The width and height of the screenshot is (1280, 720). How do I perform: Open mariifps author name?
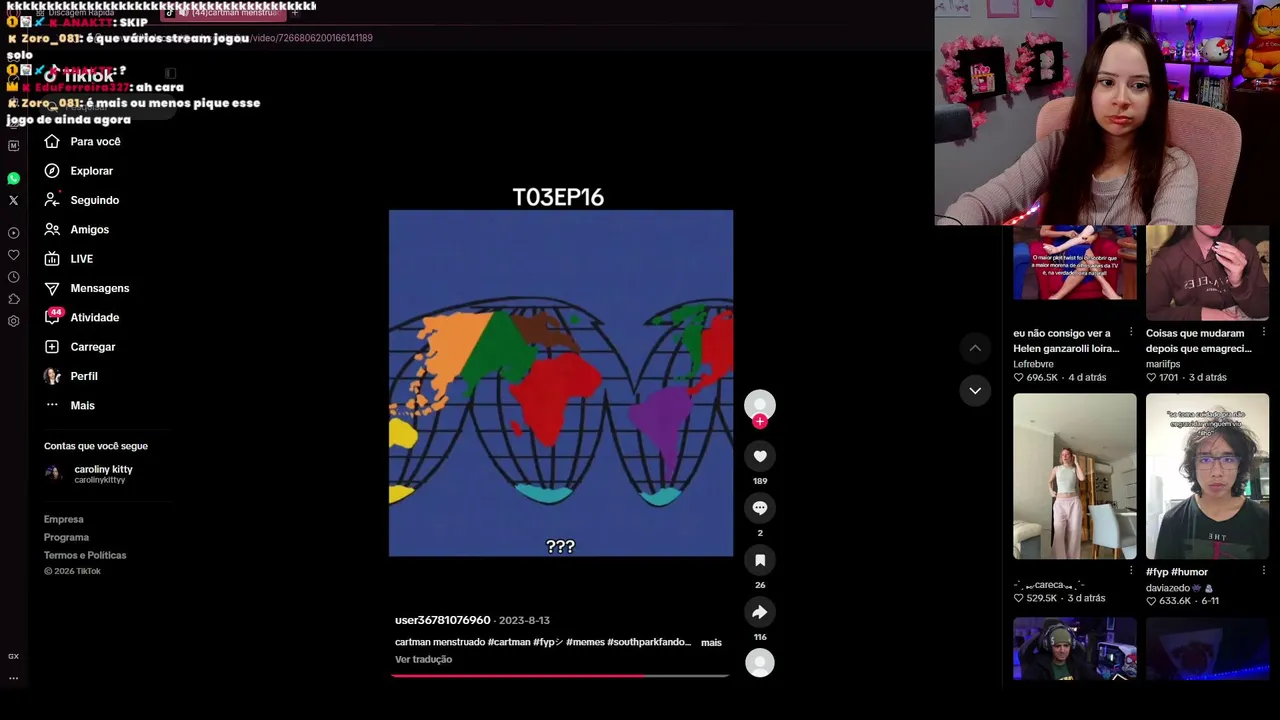pyautogui.click(x=1164, y=364)
